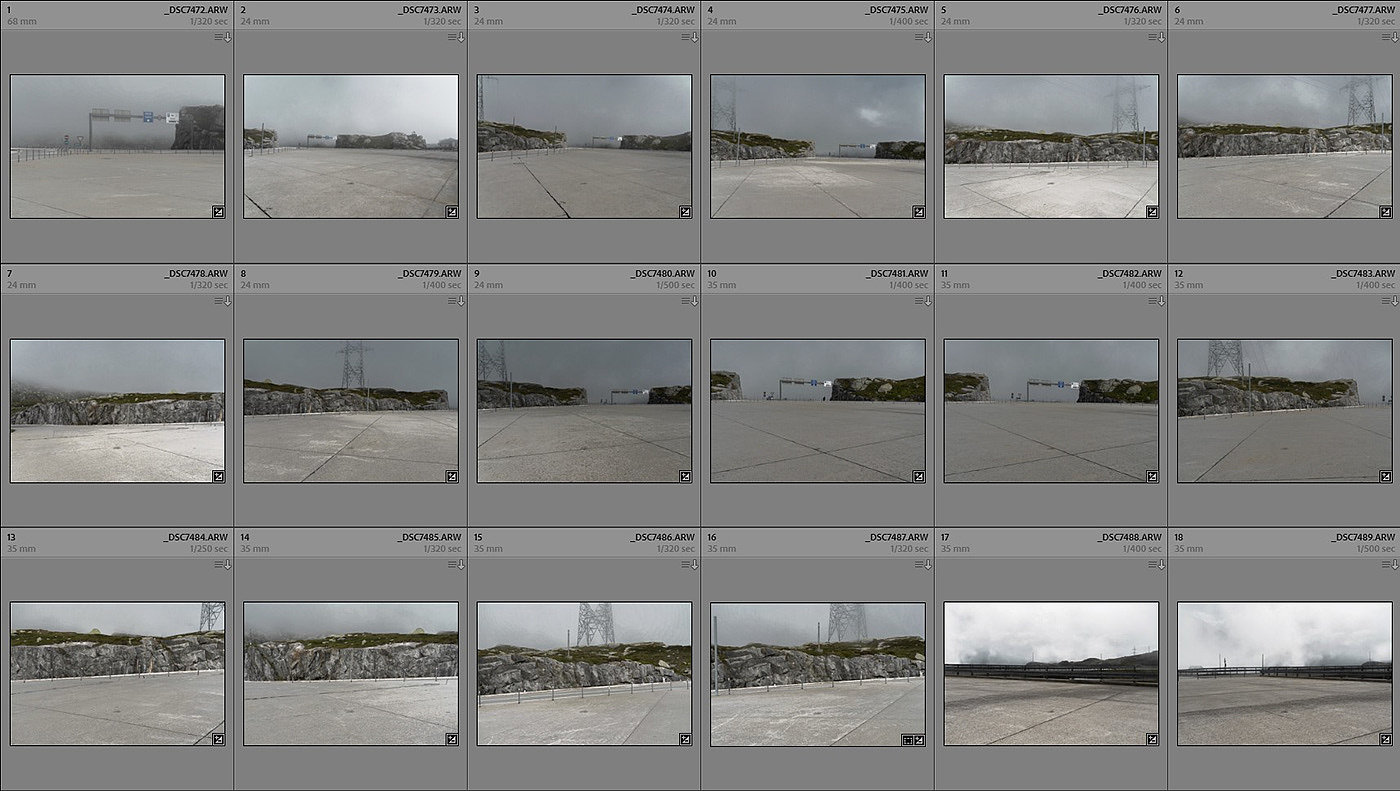Click the develop adjustments badge on _DSC7487.ARW thumbnail
Screen dimensions: 1400x791
[x=919, y=740]
